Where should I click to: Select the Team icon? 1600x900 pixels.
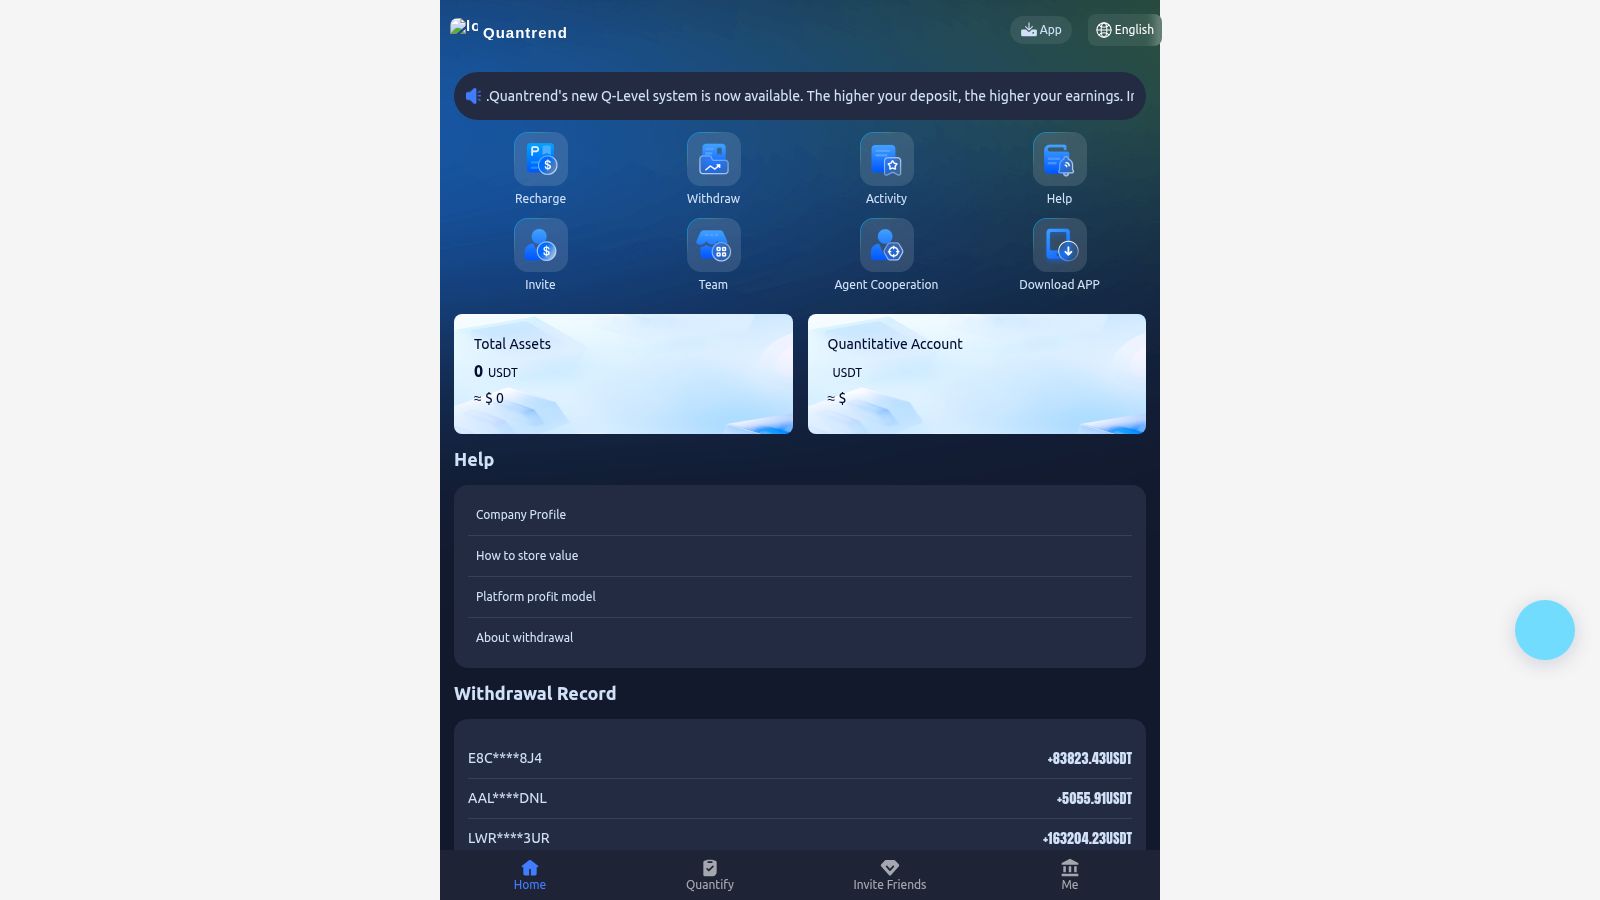coord(713,246)
